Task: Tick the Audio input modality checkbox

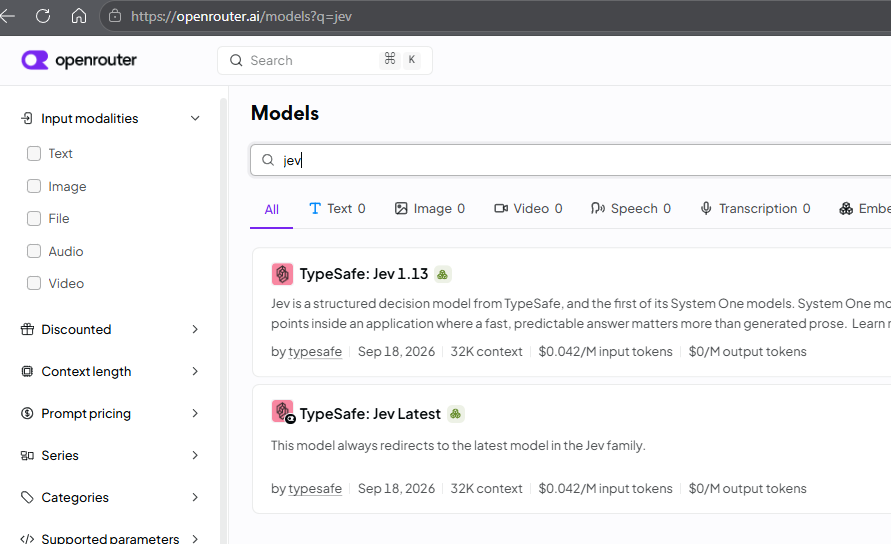Action: coord(34,251)
